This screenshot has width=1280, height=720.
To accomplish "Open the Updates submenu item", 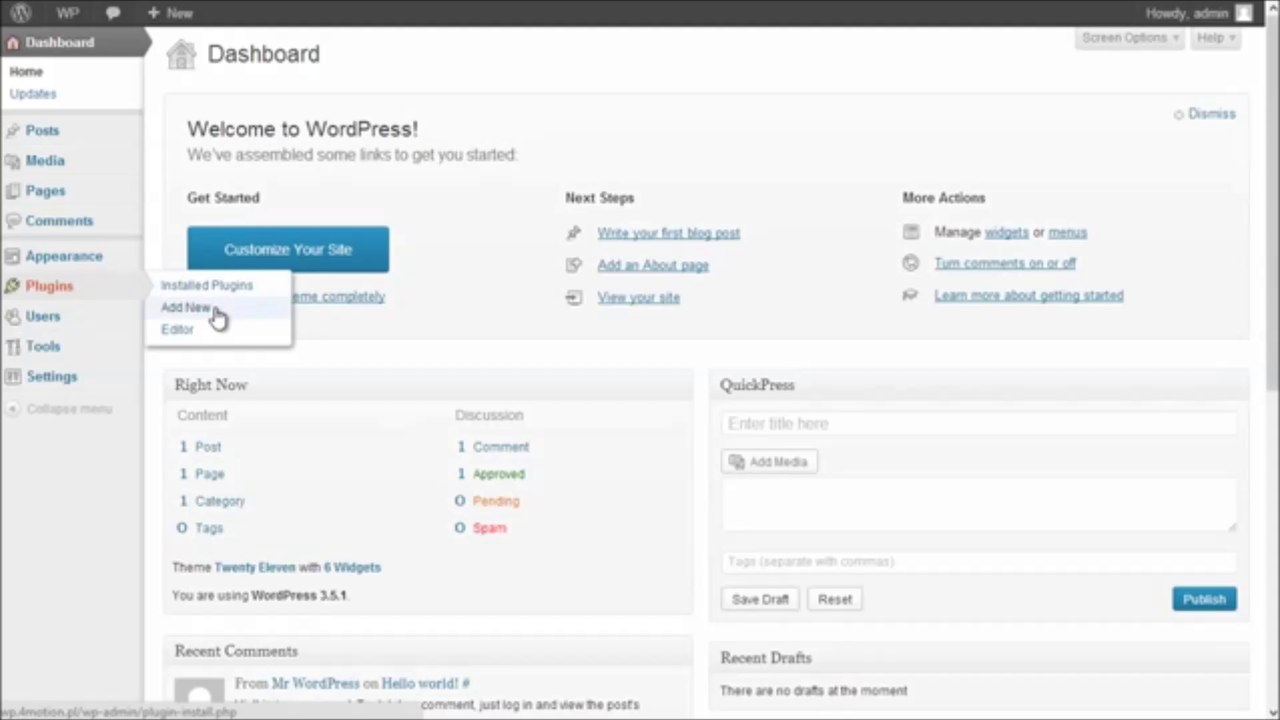I will pyautogui.click(x=33, y=94).
